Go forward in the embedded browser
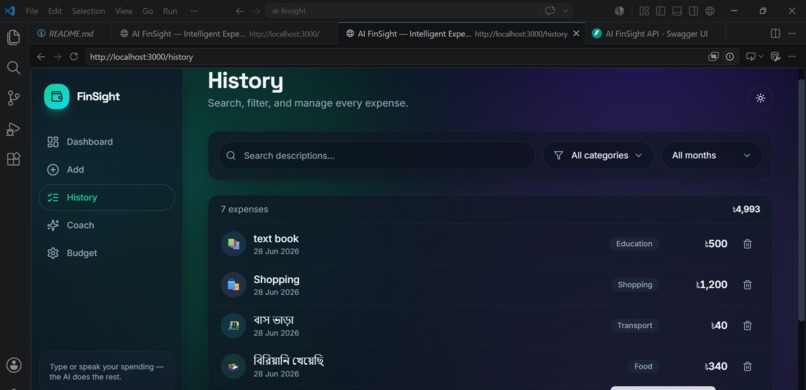 click(58, 57)
